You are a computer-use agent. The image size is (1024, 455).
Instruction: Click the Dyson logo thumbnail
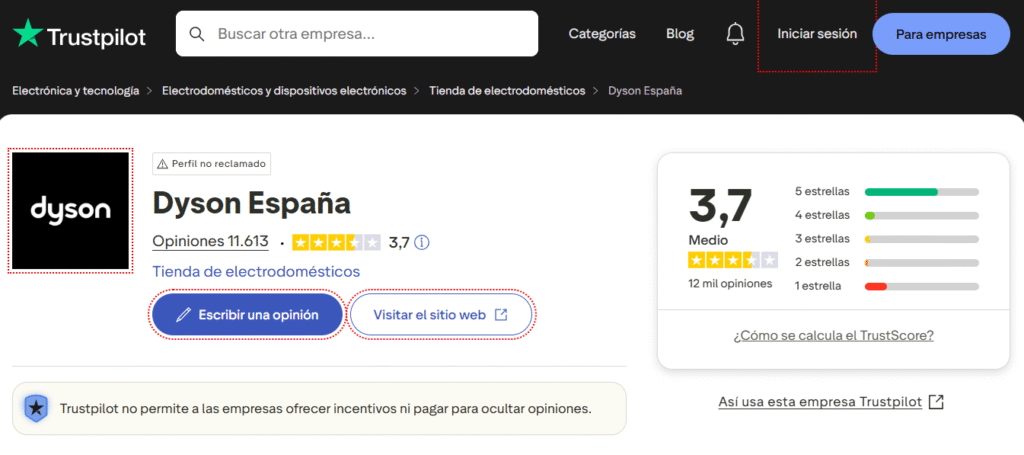(x=70, y=210)
